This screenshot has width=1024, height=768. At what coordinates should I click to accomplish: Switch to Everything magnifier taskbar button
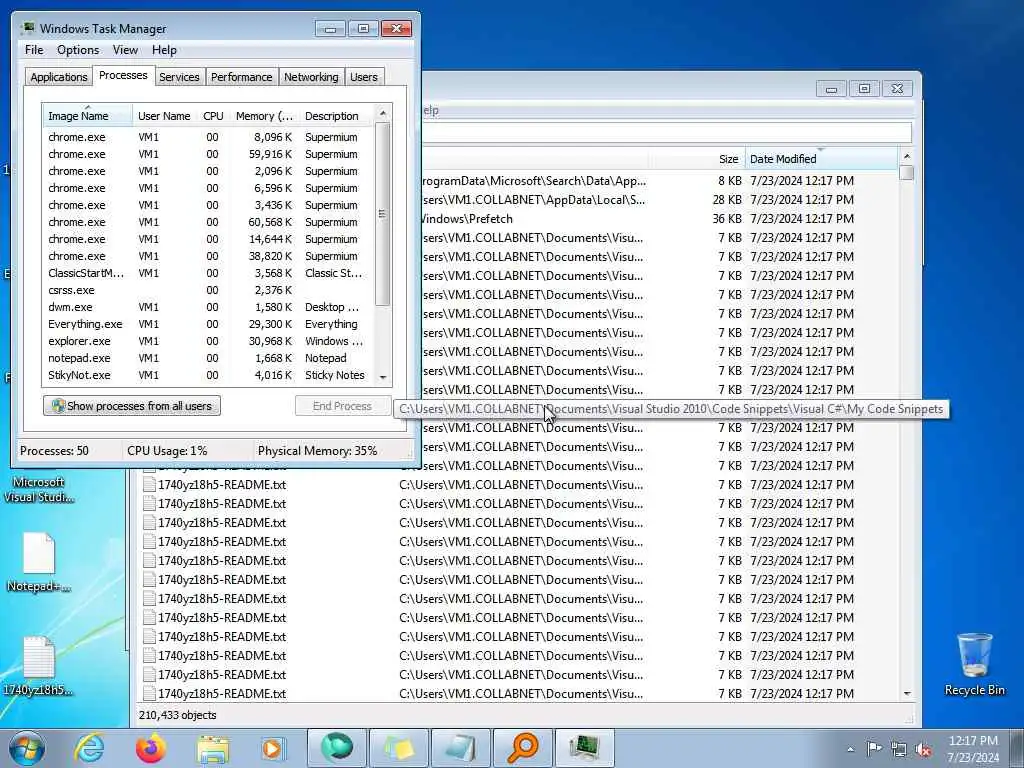pyautogui.click(x=522, y=748)
